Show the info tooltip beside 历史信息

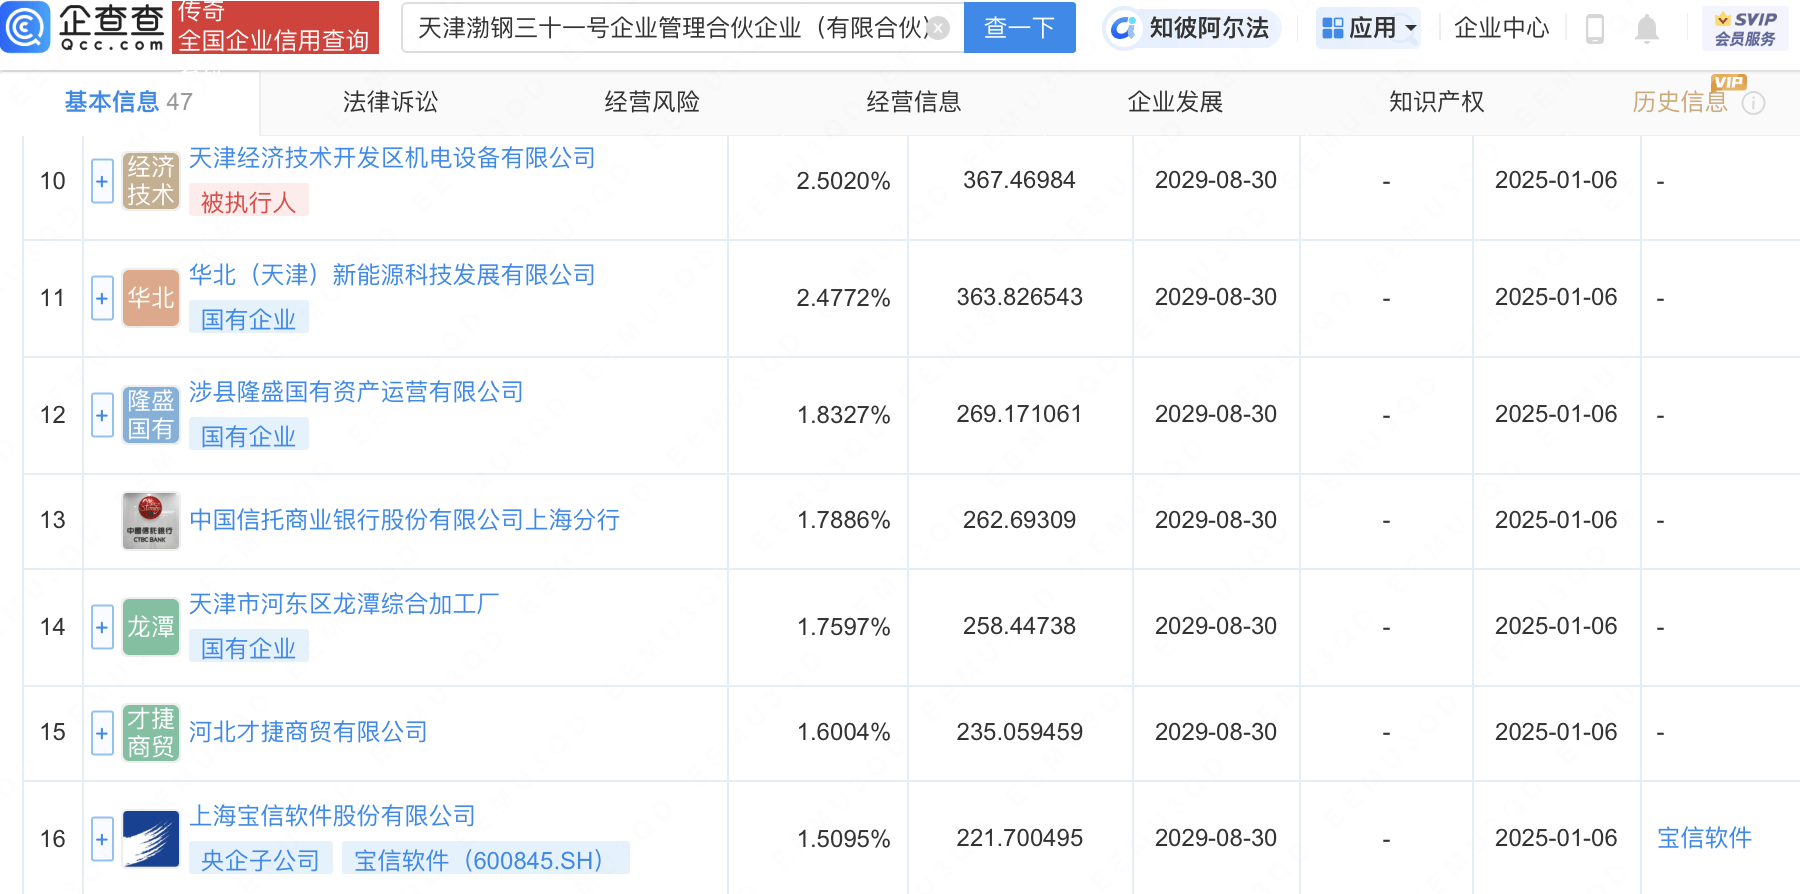[x=1753, y=103]
